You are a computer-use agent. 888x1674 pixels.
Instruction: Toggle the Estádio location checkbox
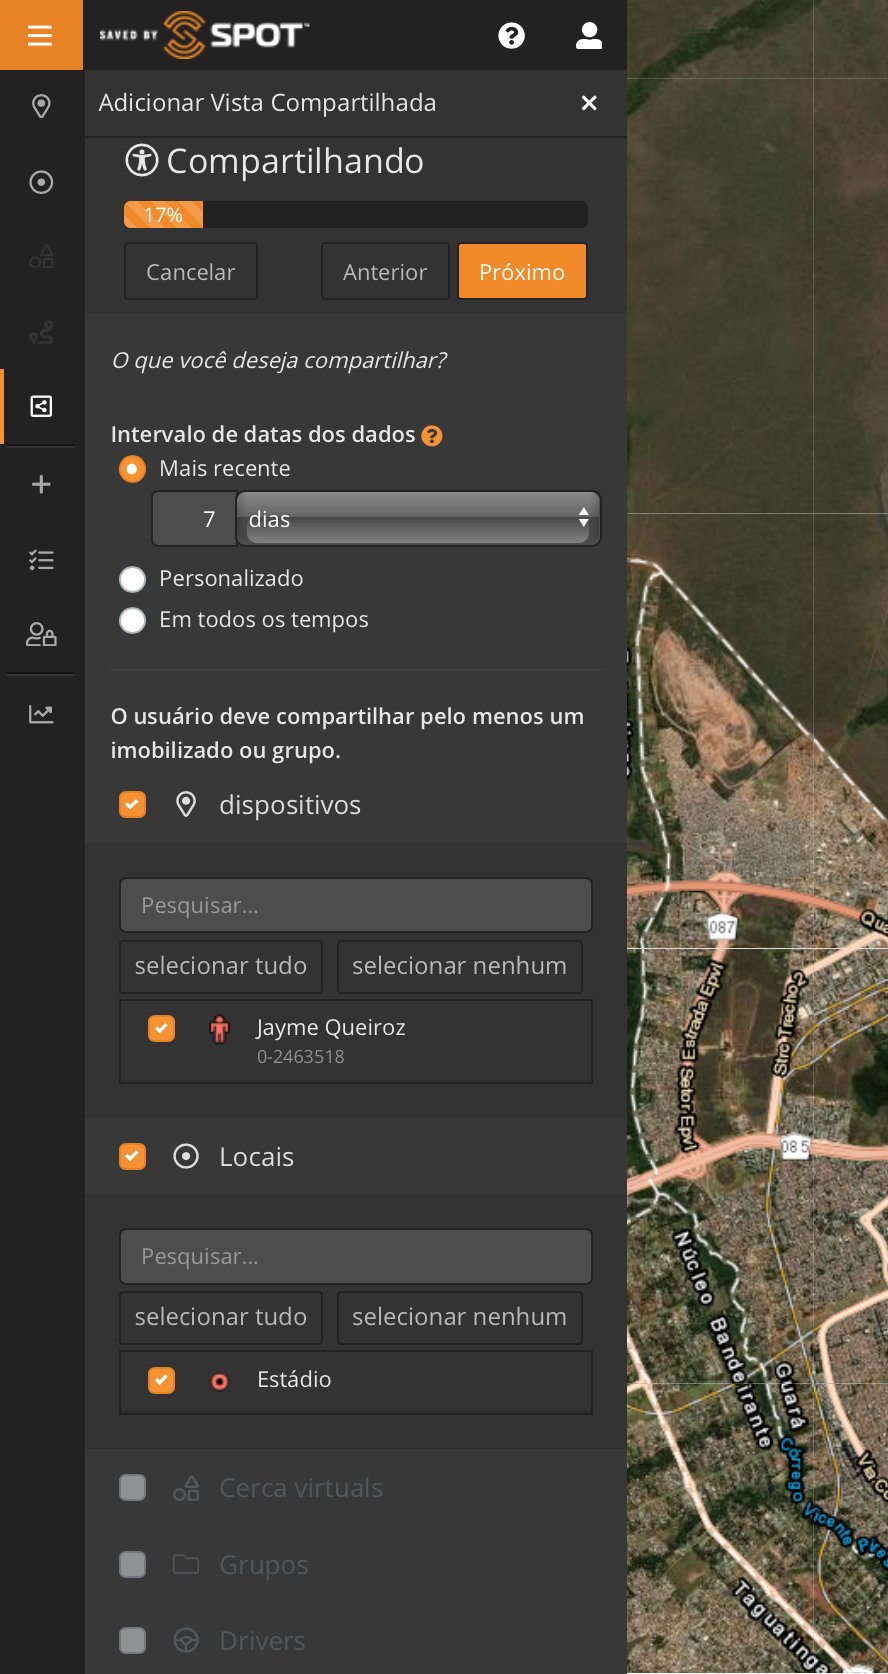[x=161, y=1380]
